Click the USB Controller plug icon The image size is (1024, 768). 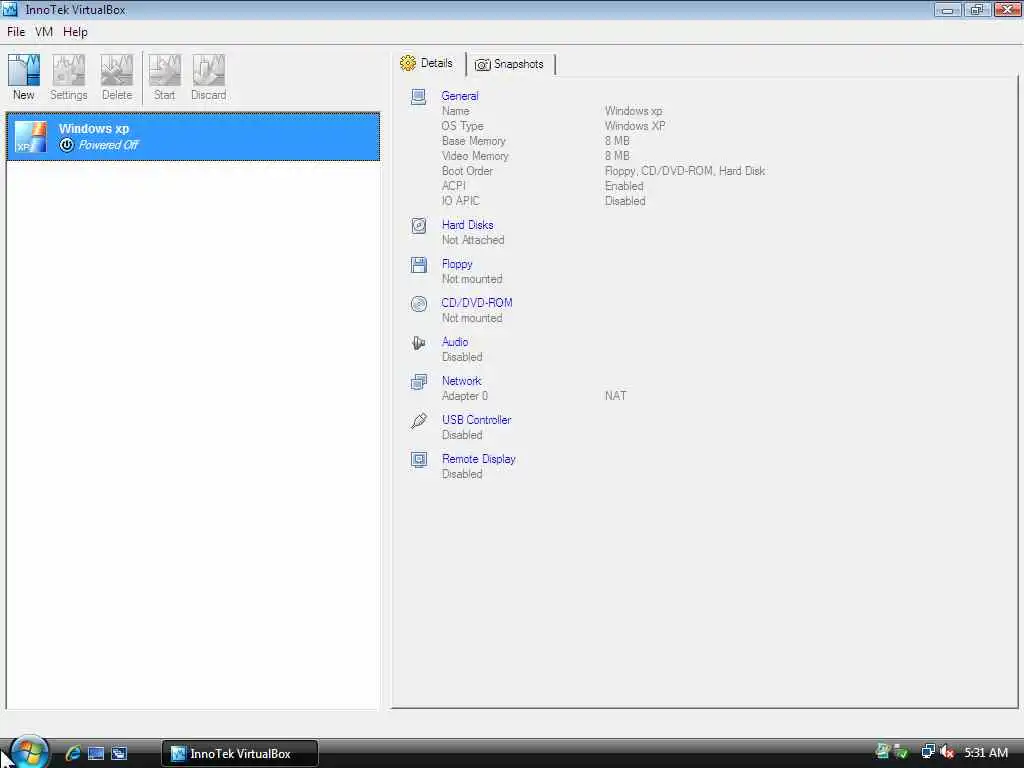coord(419,421)
